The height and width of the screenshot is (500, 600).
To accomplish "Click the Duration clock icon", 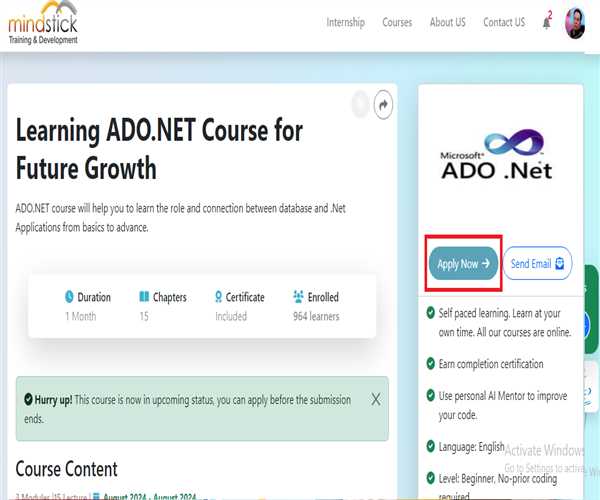I will click(69, 296).
